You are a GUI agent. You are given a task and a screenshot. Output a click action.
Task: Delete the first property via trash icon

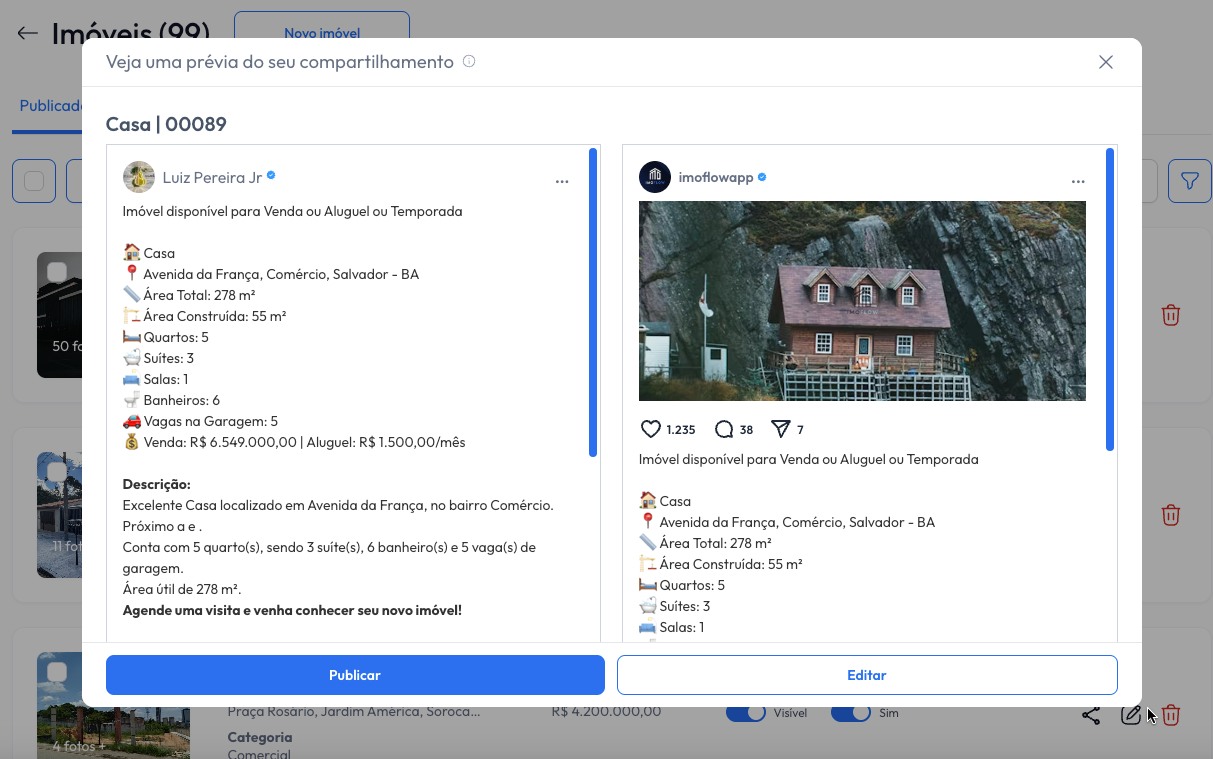click(x=1171, y=315)
